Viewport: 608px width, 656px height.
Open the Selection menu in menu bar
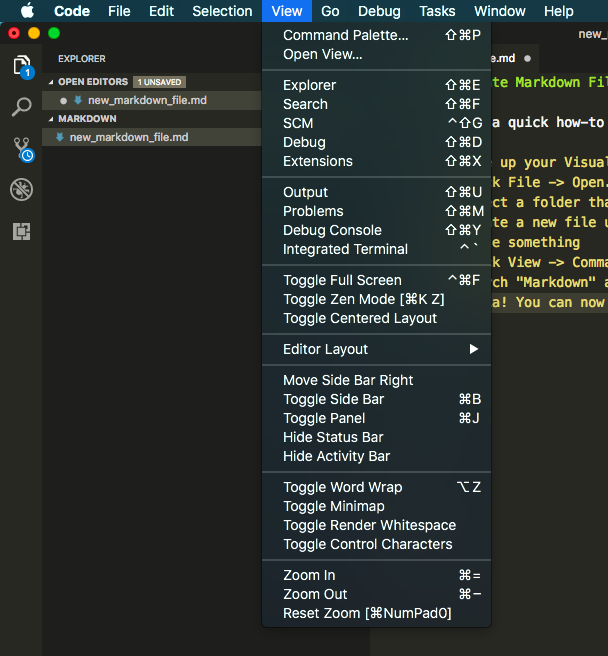coord(222,11)
